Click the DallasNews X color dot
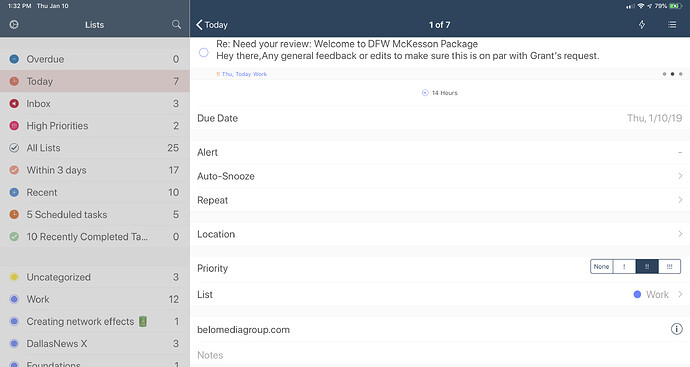 14,344
